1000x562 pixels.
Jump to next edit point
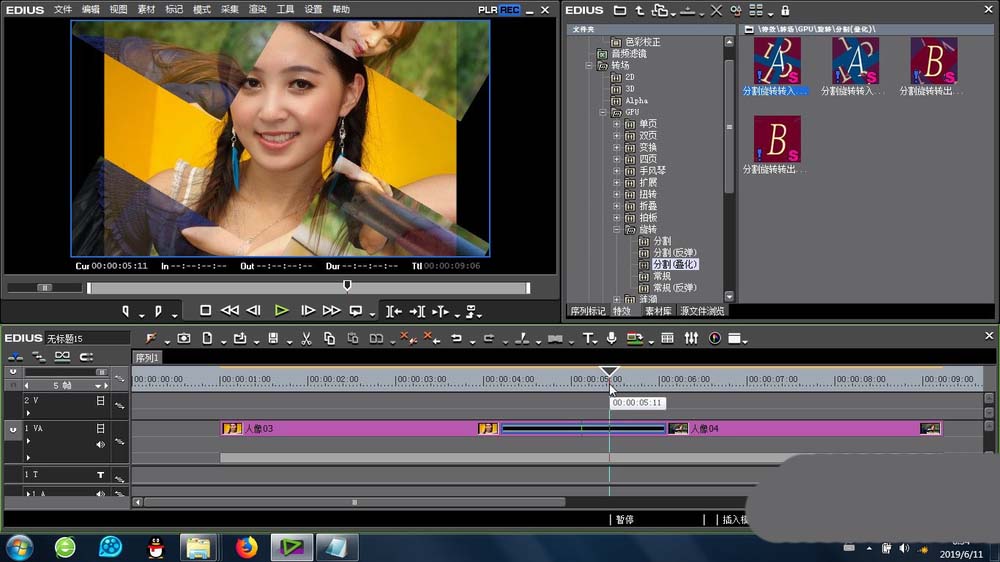pos(417,311)
